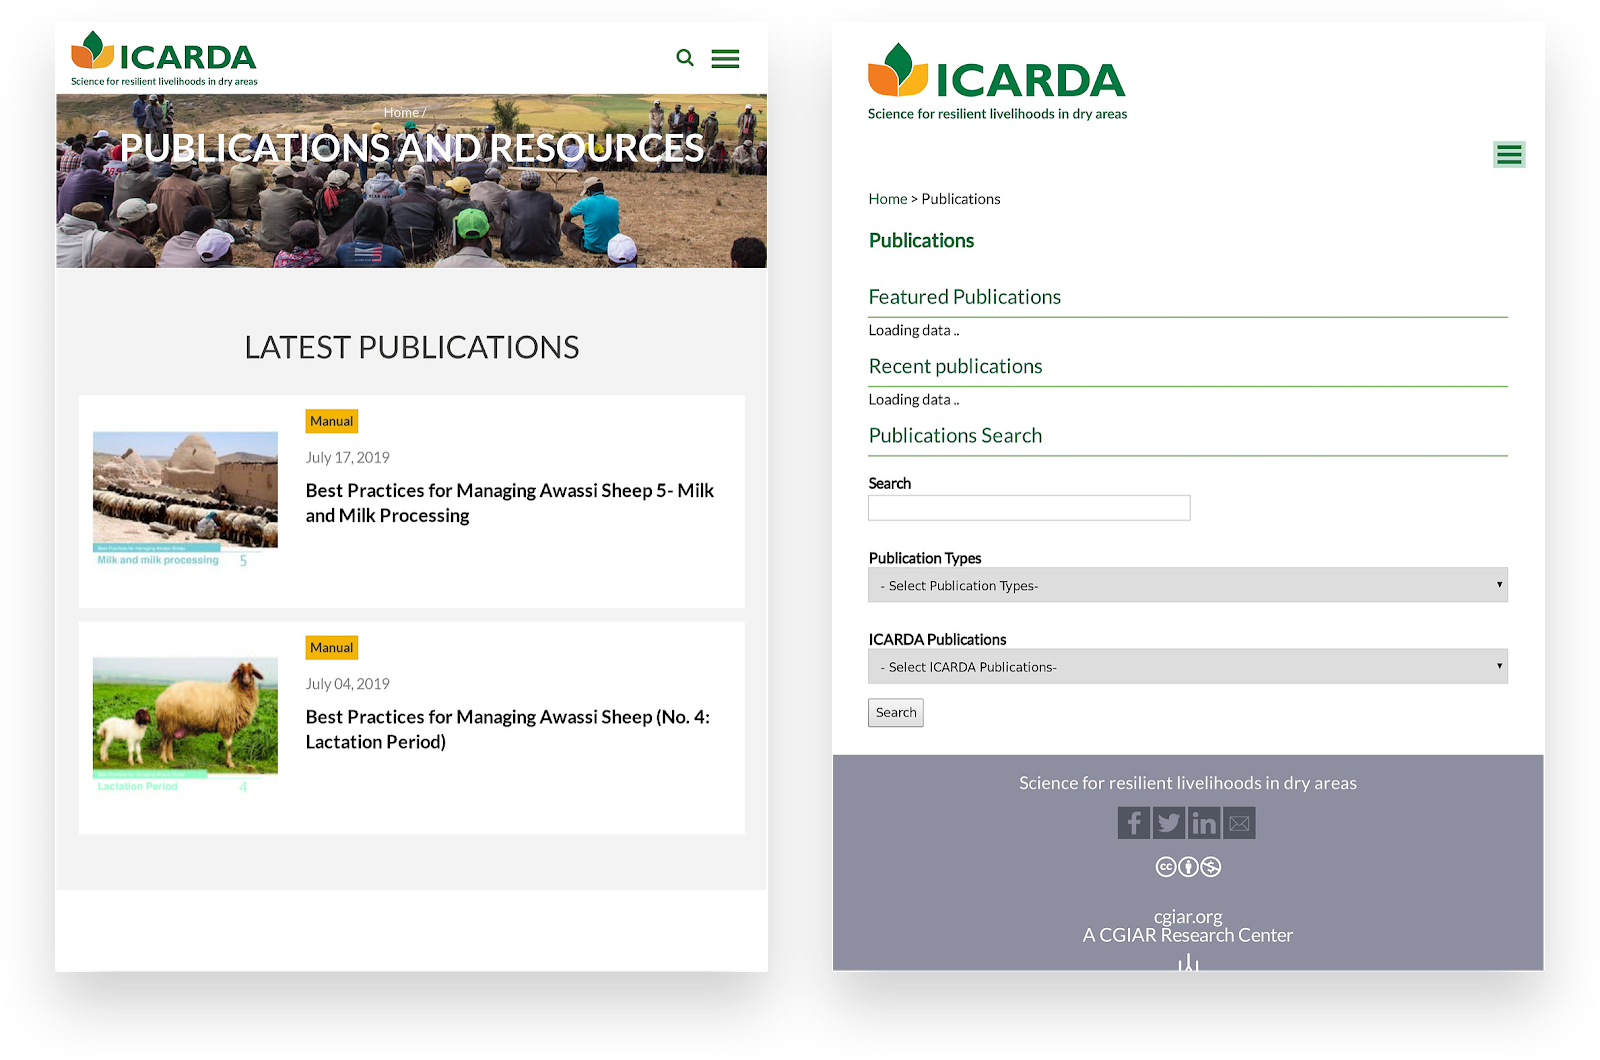This screenshot has height=1060, width=1600.
Task: Open ICARDA's Facebook page from footer
Action: tap(1133, 822)
